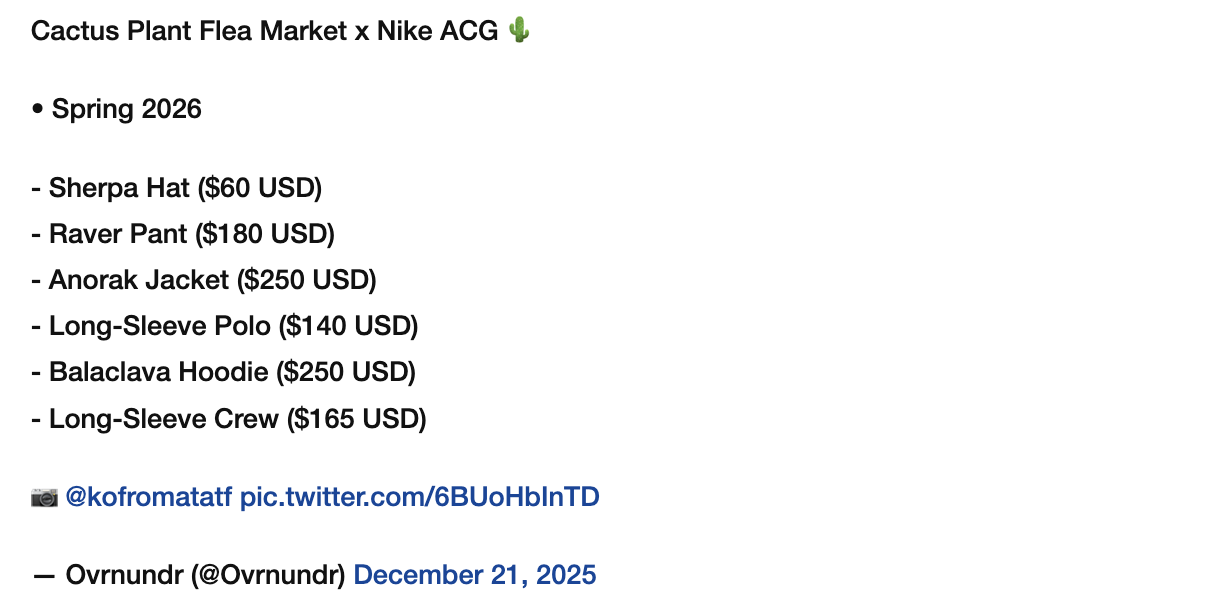Click the Anorak Jacket item text
The image size is (1210, 608).
pyautogui.click(x=138, y=280)
